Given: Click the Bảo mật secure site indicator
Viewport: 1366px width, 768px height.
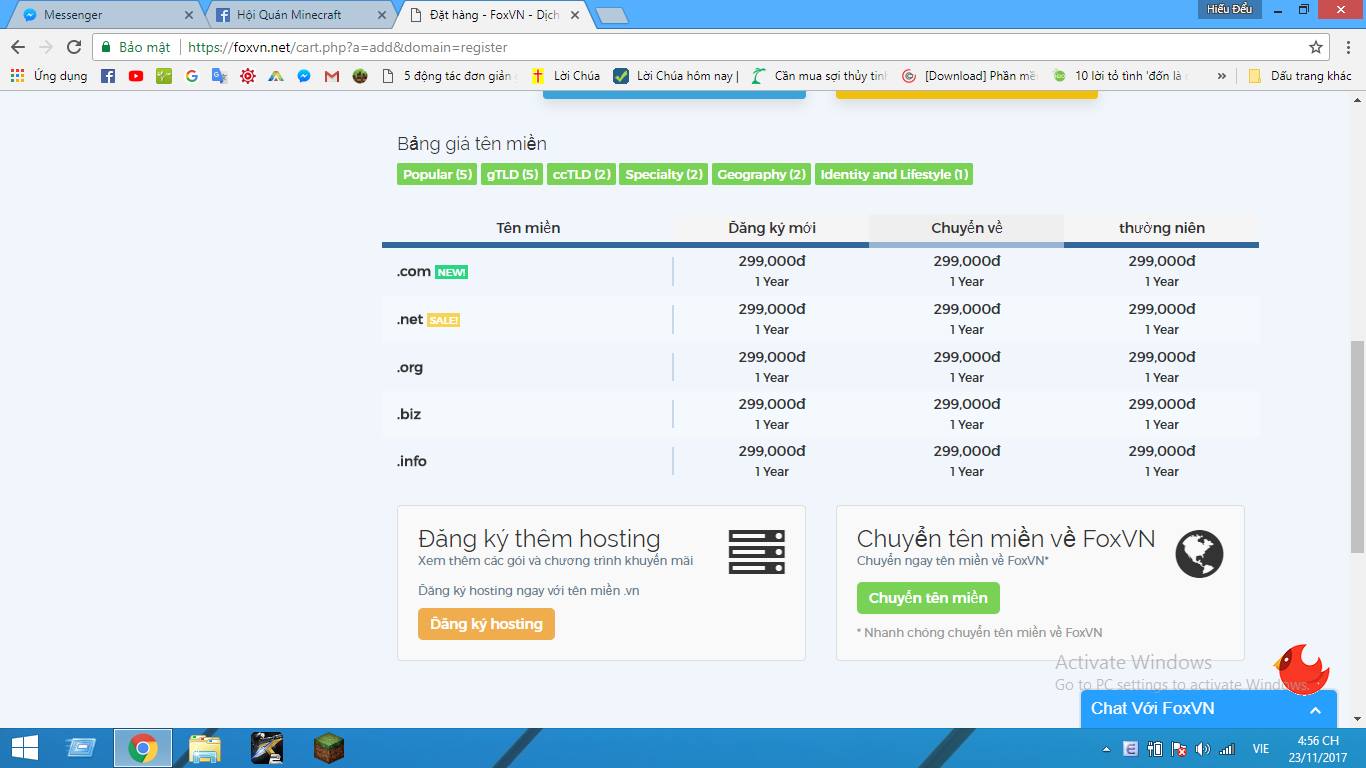Looking at the screenshot, I should [x=136, y=47].
